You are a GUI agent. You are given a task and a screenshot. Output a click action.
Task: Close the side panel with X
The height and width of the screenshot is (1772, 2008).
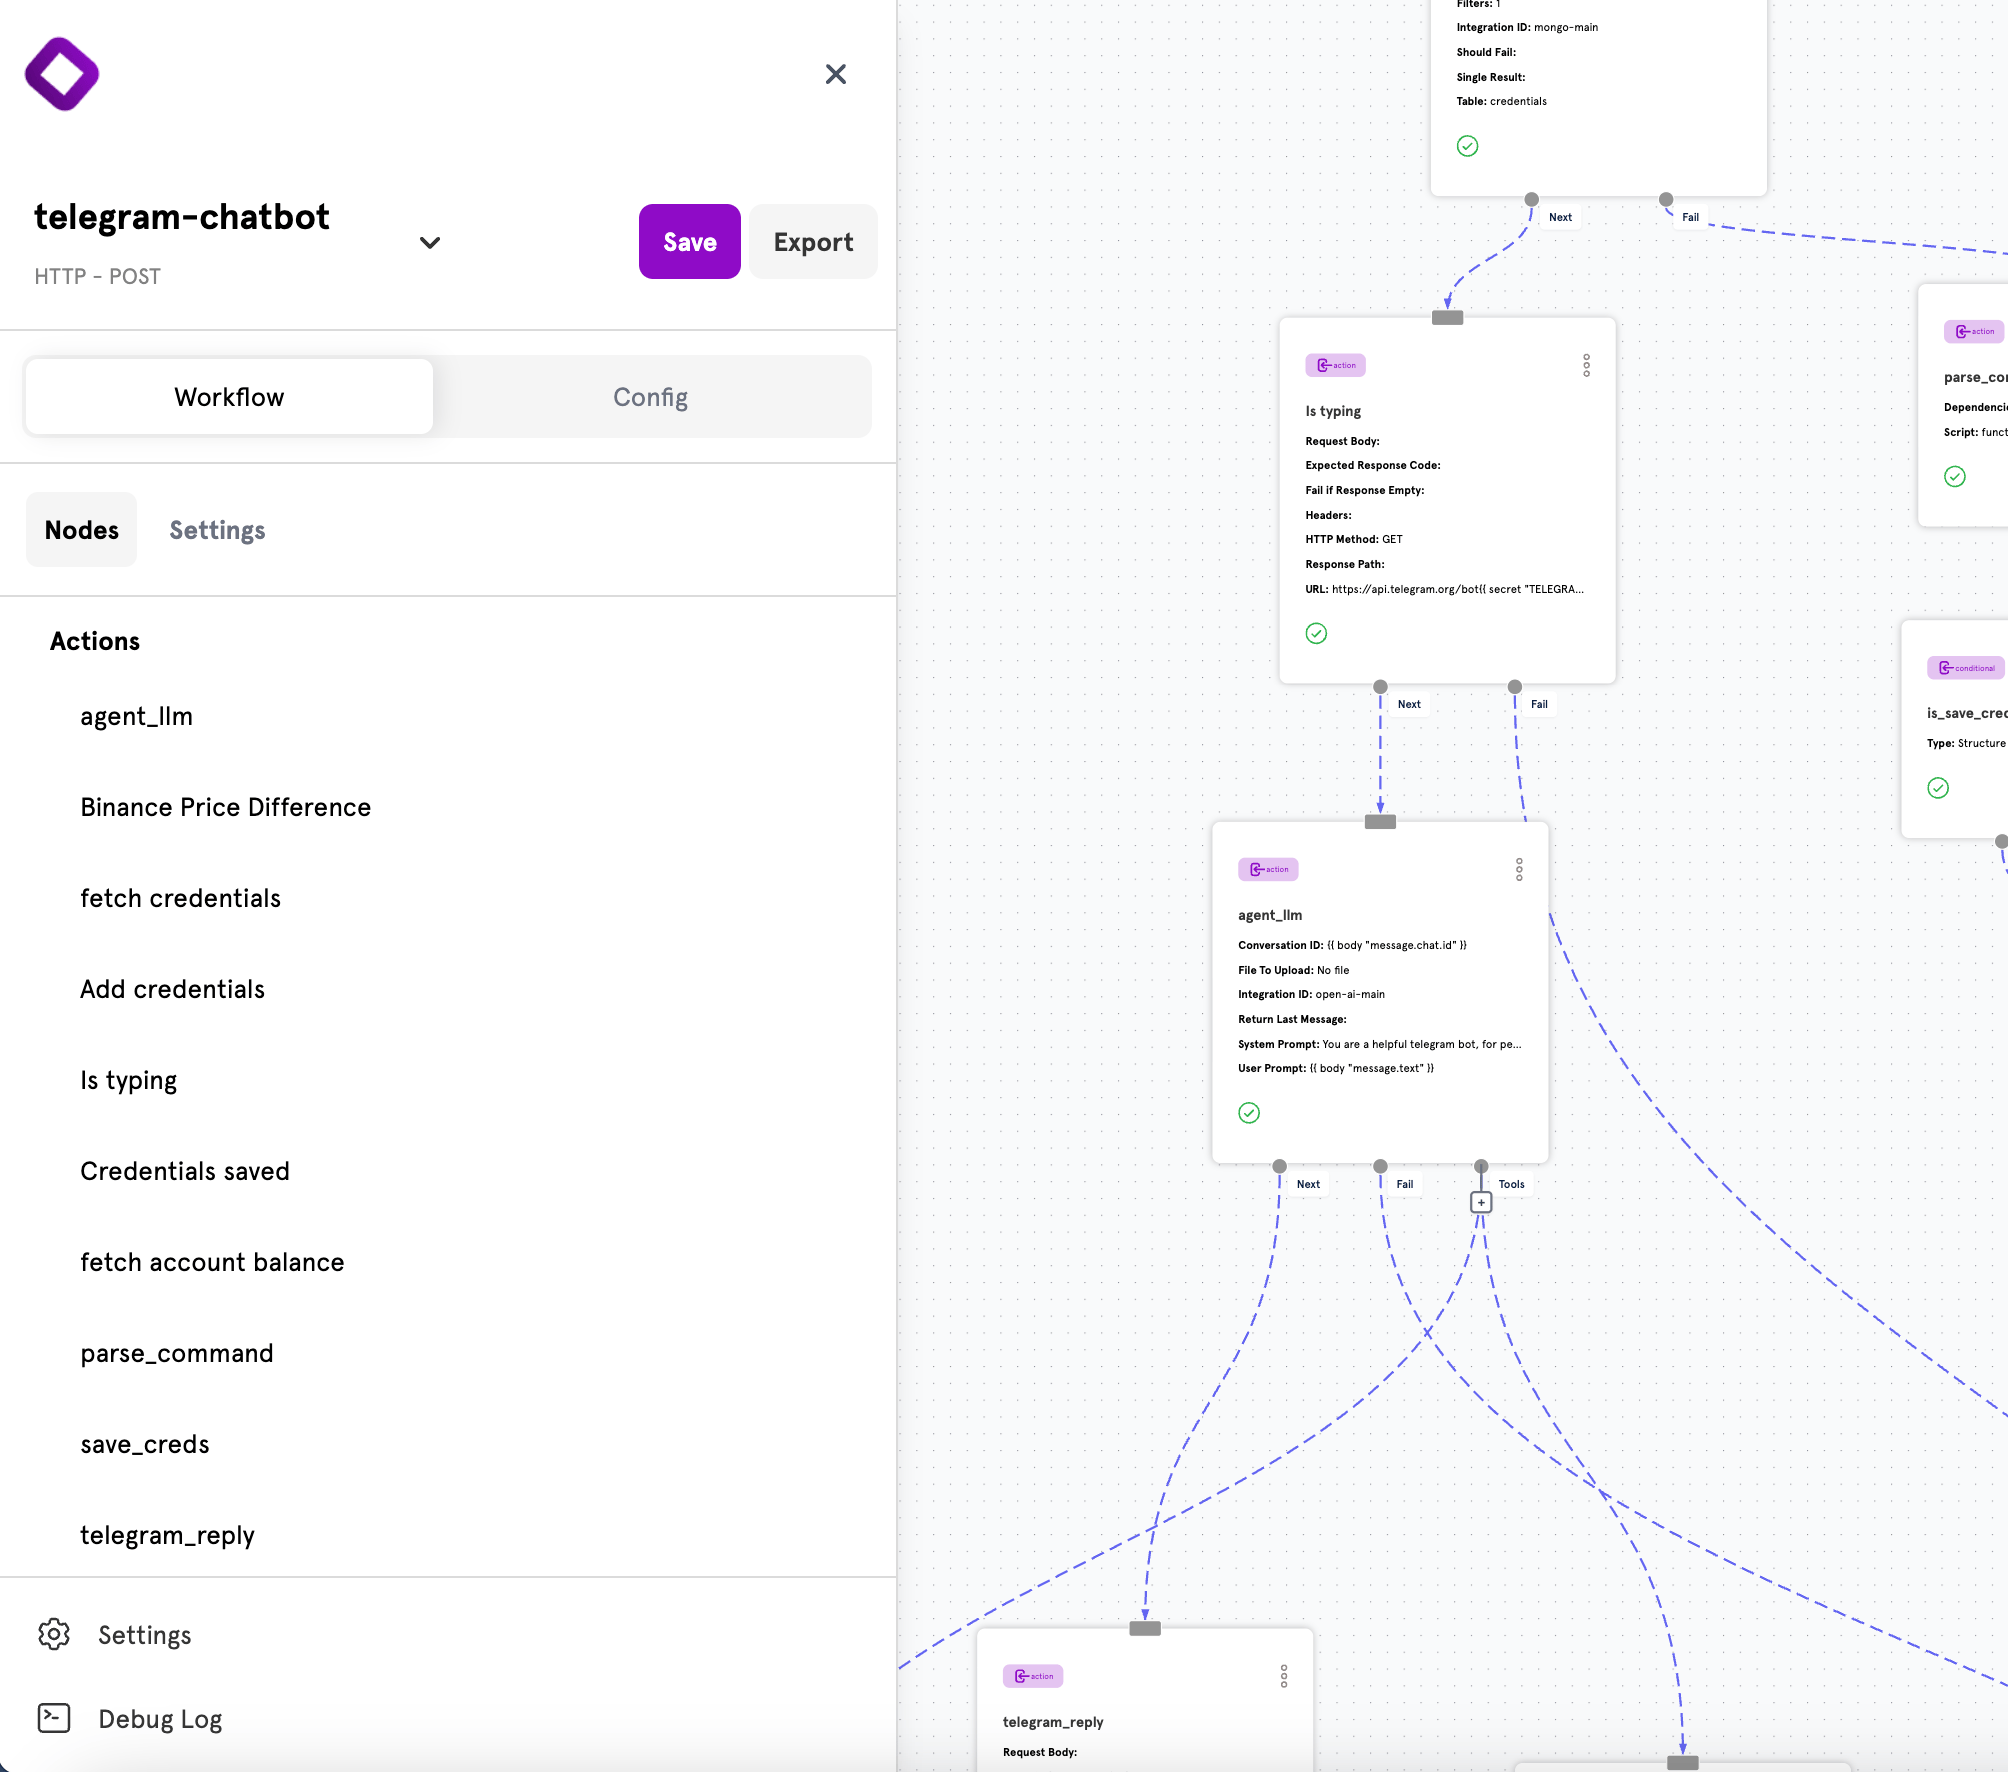coord(836,74)
